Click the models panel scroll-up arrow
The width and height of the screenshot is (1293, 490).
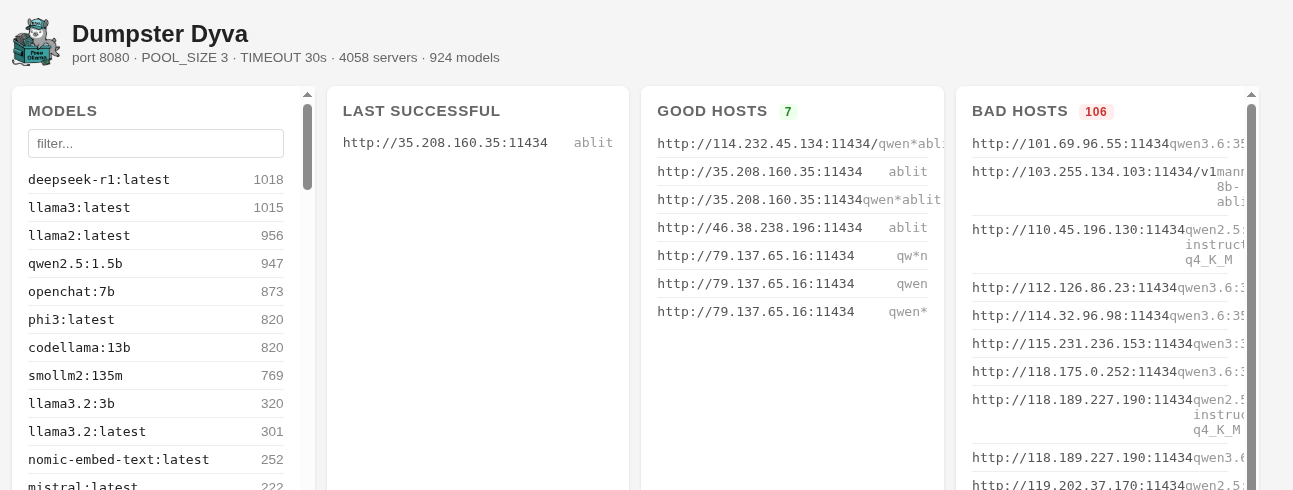(x=307, y=95)
